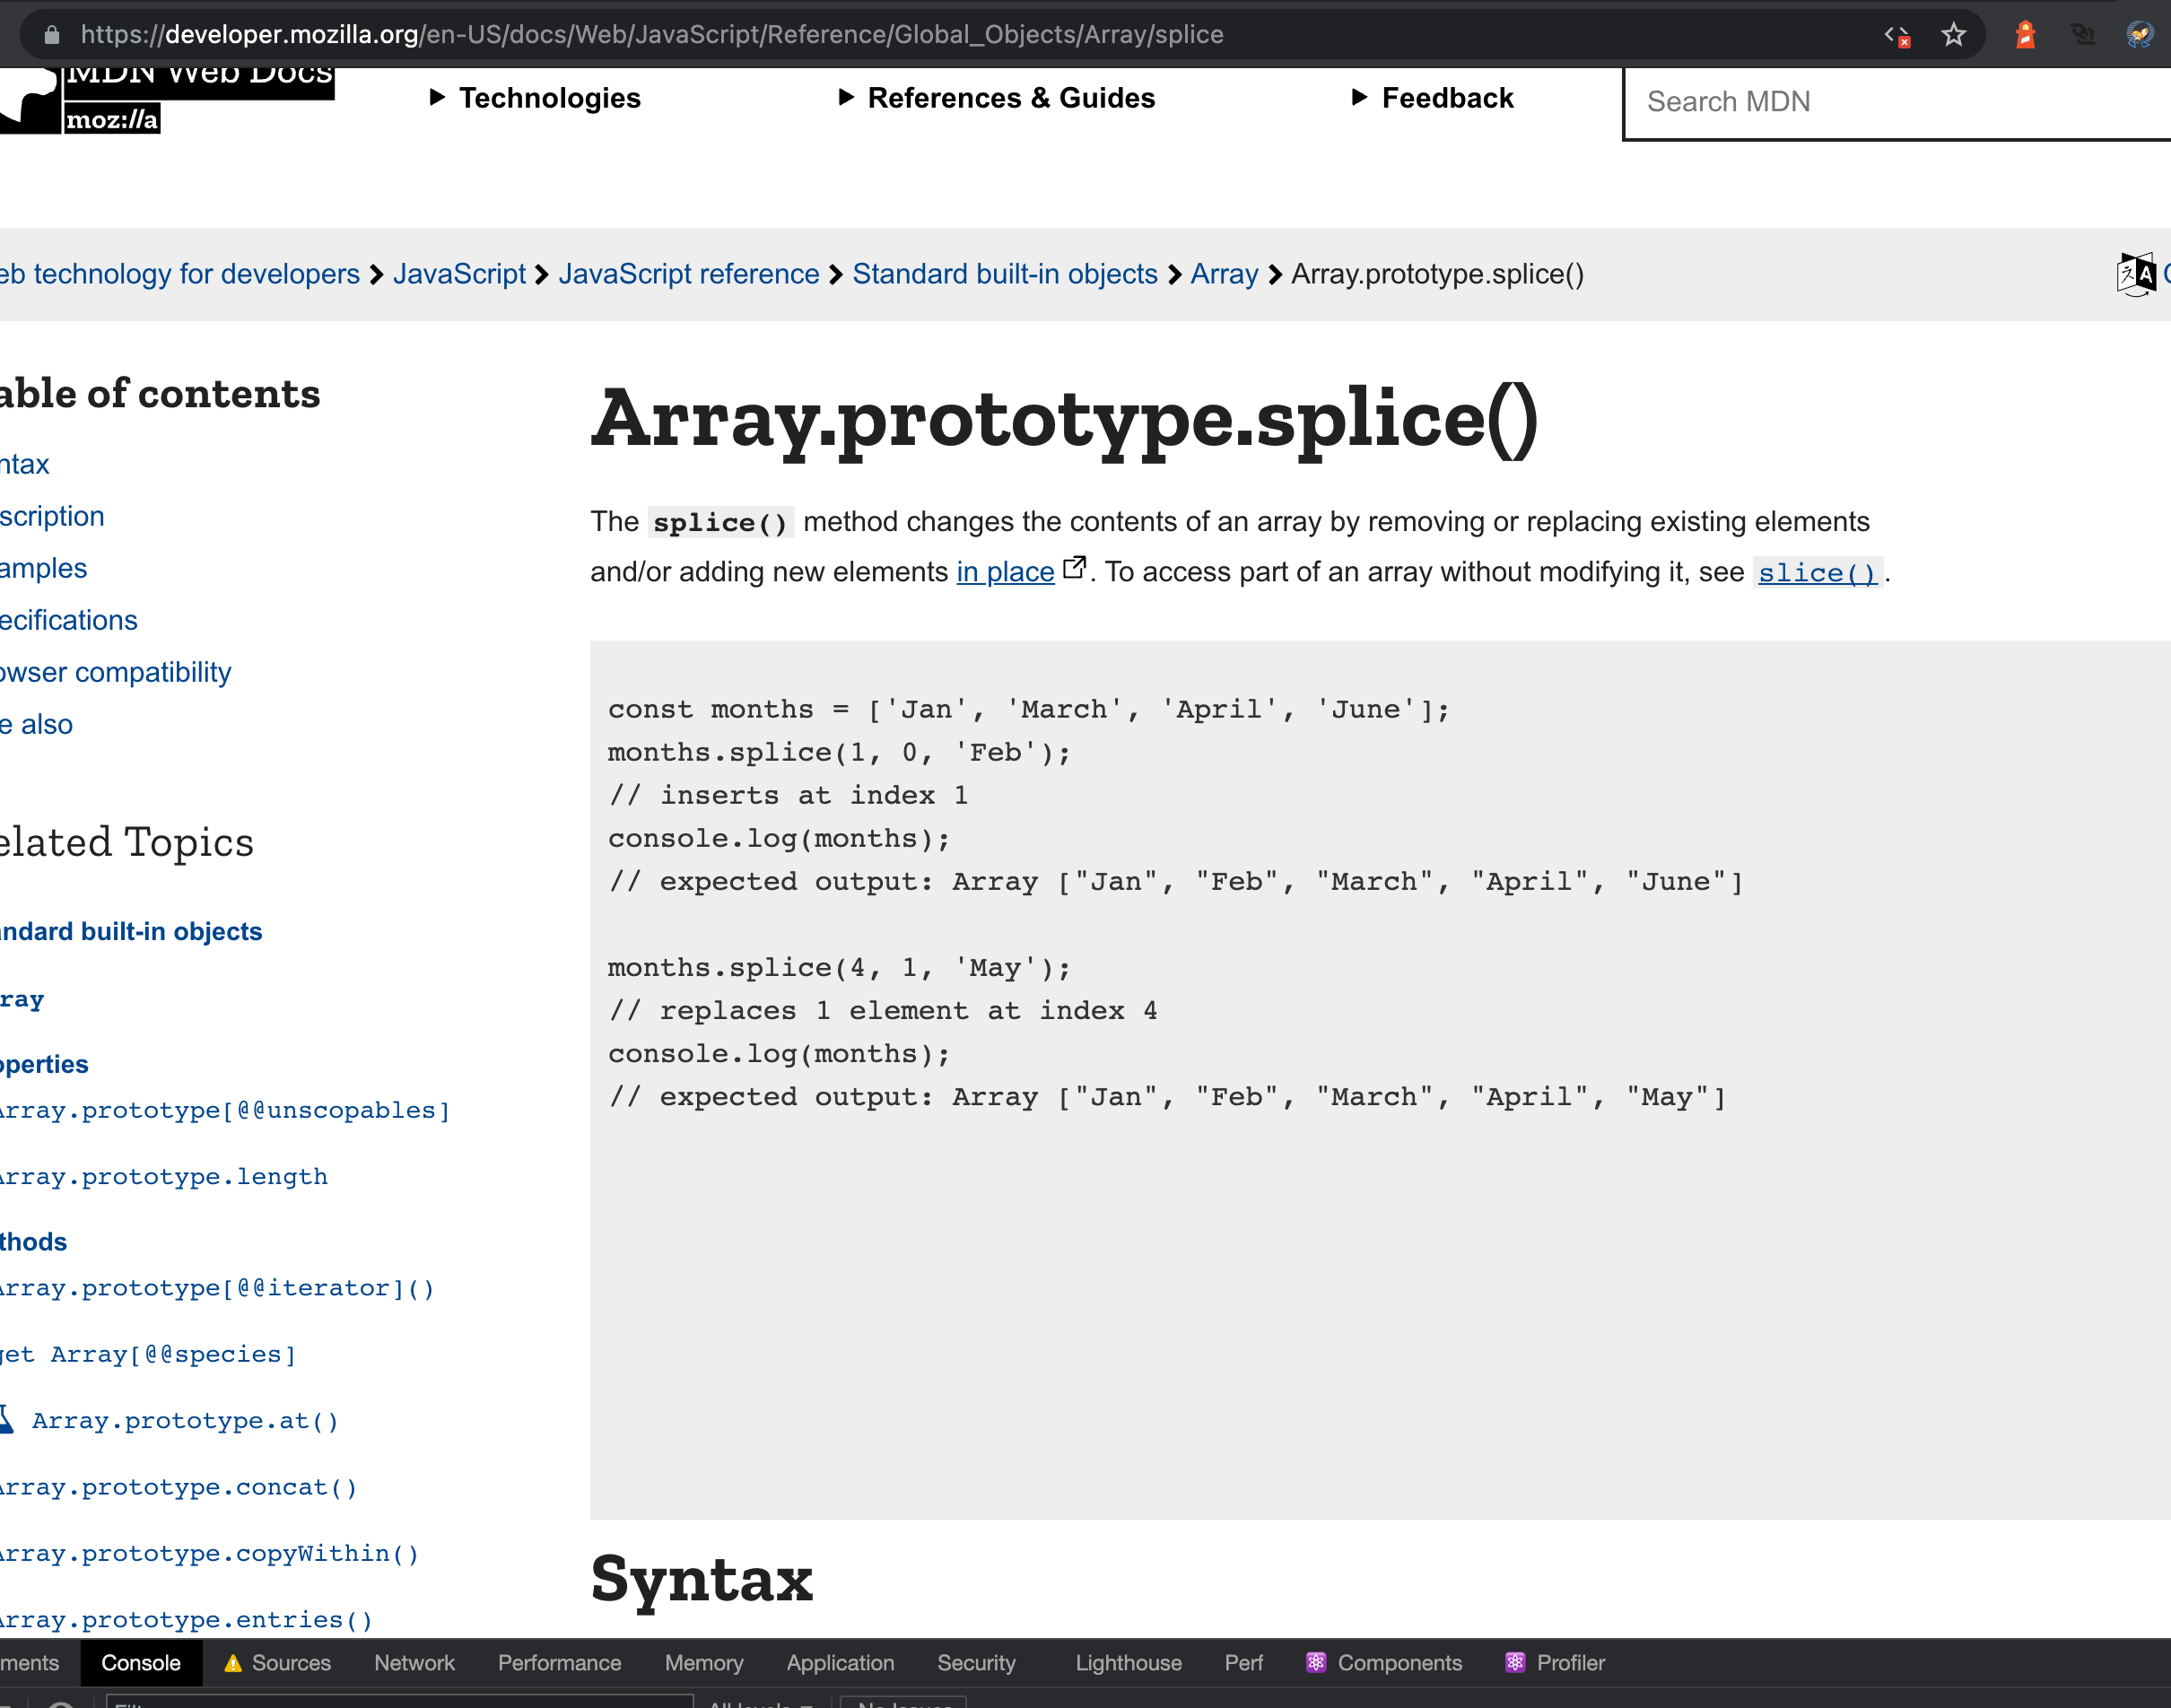Open the React Components devtools tab
Screen dimensions: 2171x1708
(x=1398, y=1662)
